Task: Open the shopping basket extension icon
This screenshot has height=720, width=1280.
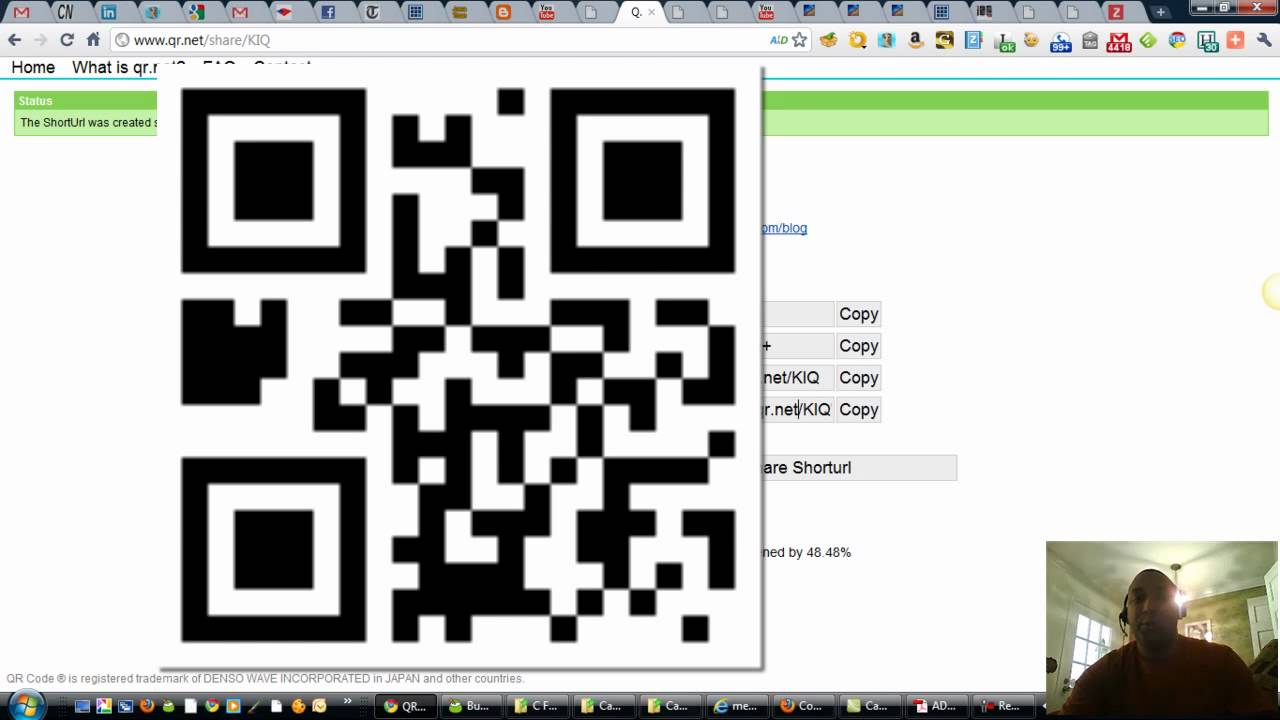Action: tap(828, 40)
